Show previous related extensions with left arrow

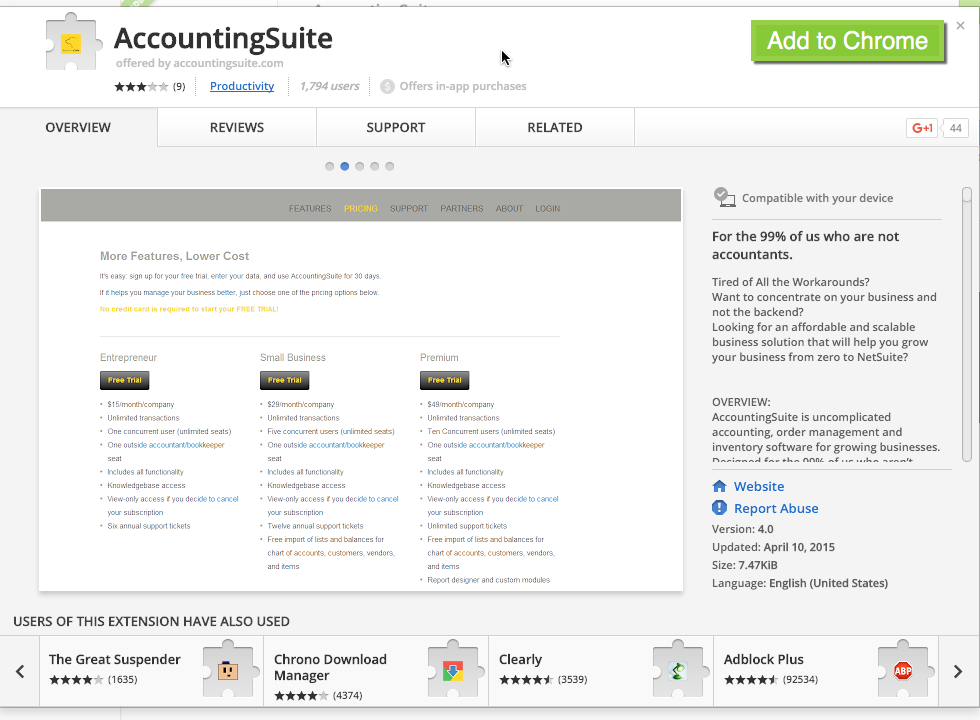(x=20, y=671)
